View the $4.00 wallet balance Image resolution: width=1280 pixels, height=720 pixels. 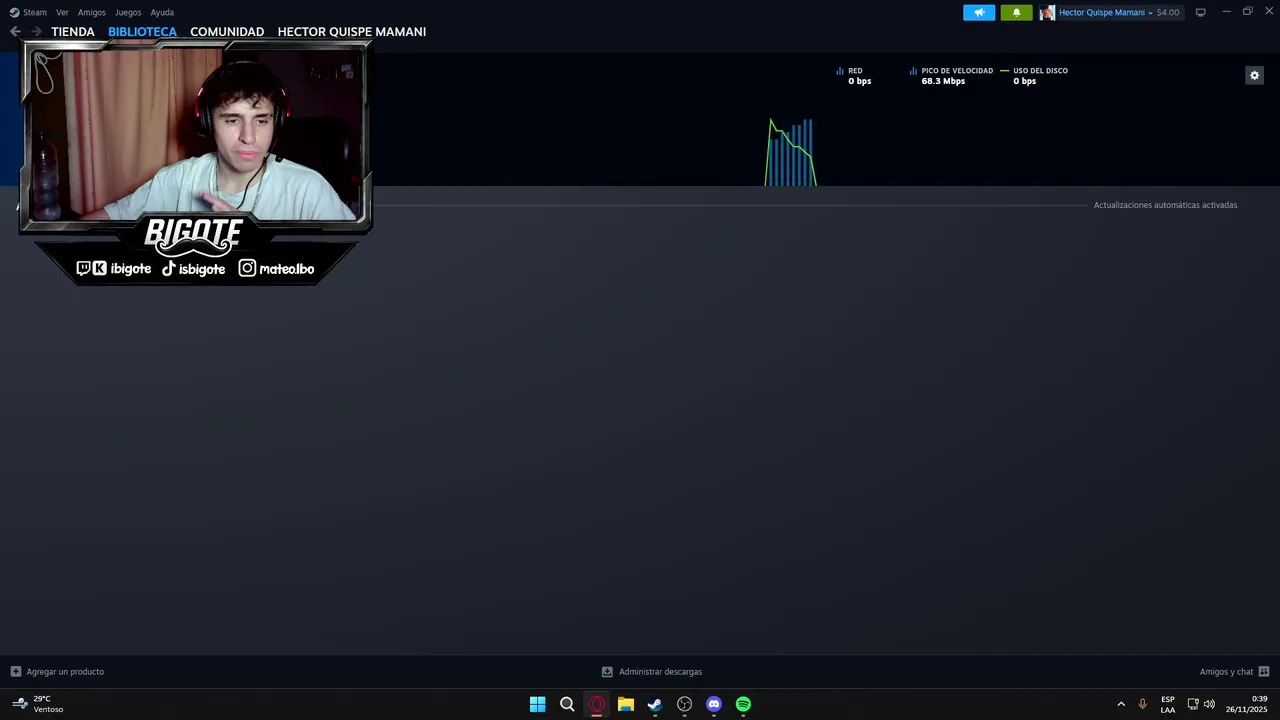point(1168,12)
